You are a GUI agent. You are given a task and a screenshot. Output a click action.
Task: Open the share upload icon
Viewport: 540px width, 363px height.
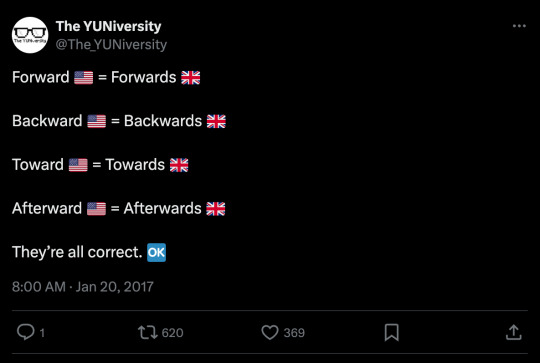click(513, 332)
